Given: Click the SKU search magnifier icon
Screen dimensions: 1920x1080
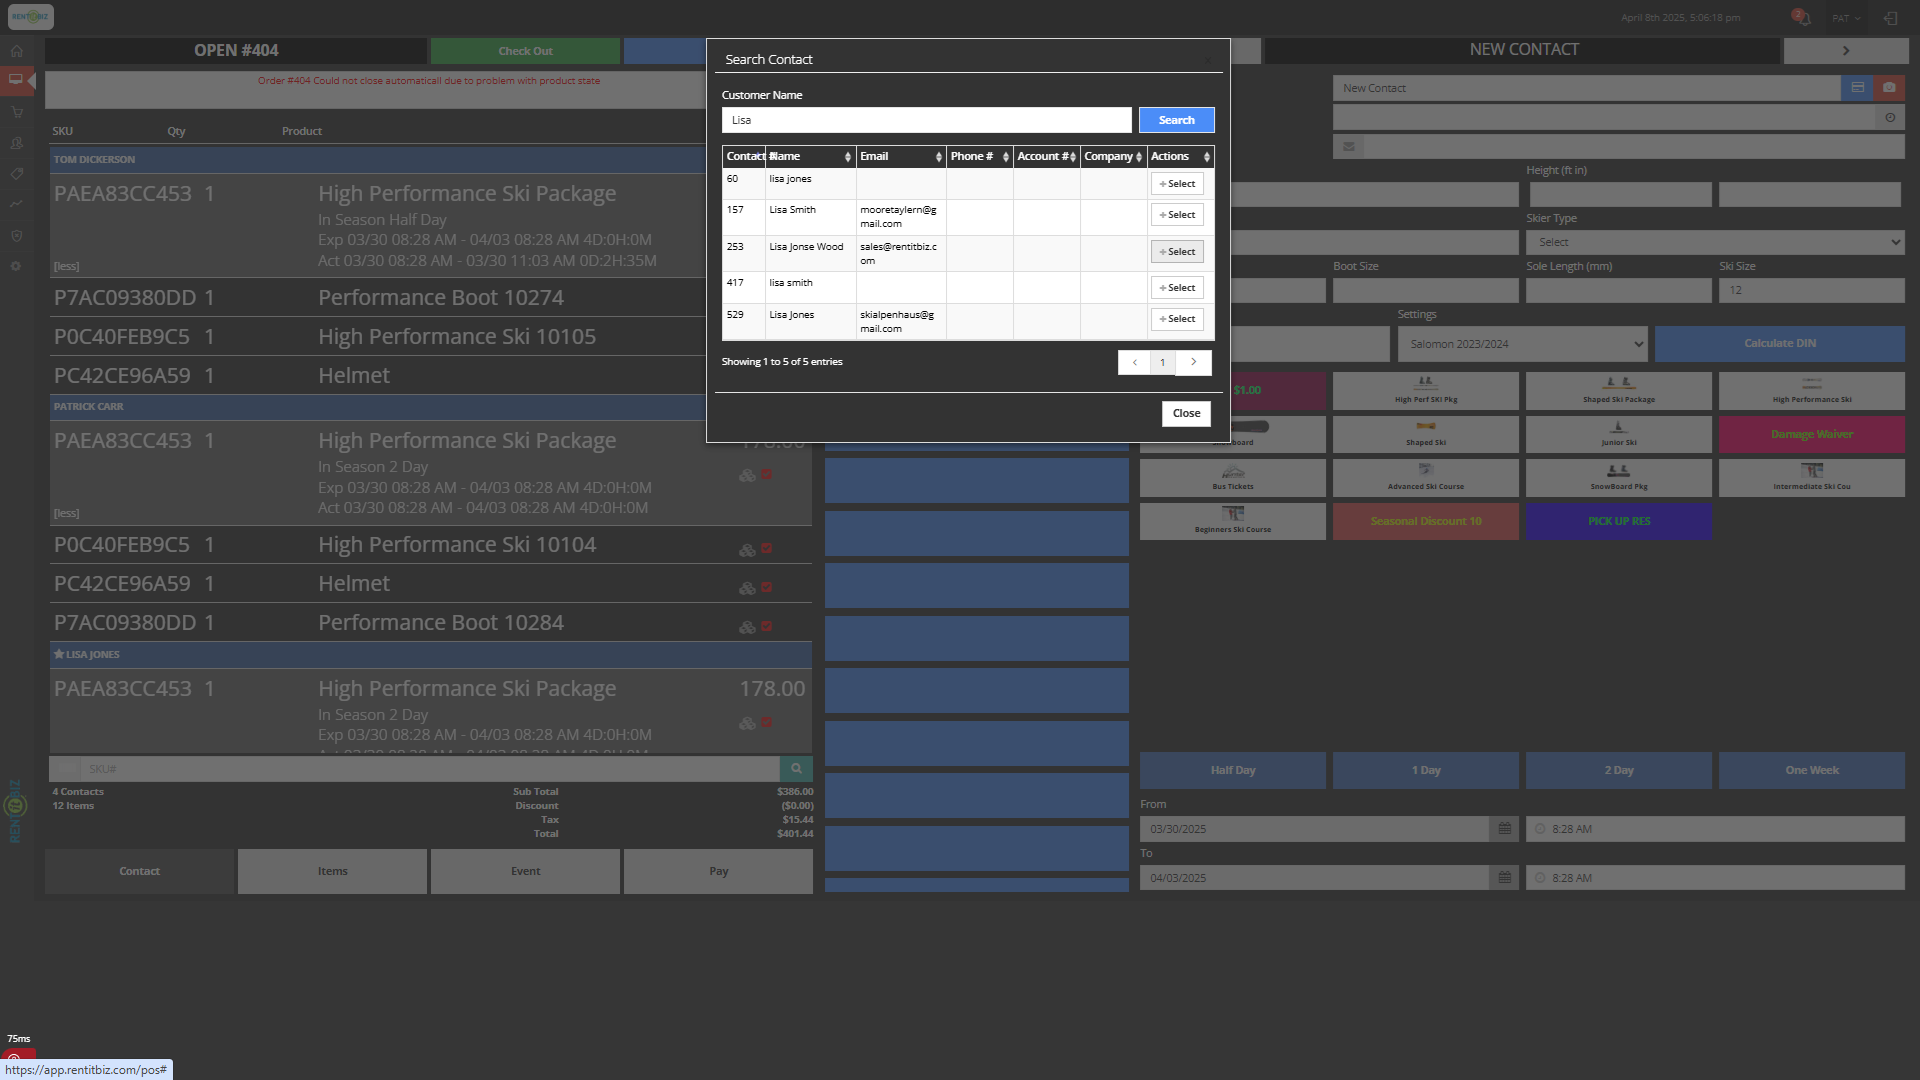Looking at the screenshot, I should pyautogui.click(x=796, y=769).
